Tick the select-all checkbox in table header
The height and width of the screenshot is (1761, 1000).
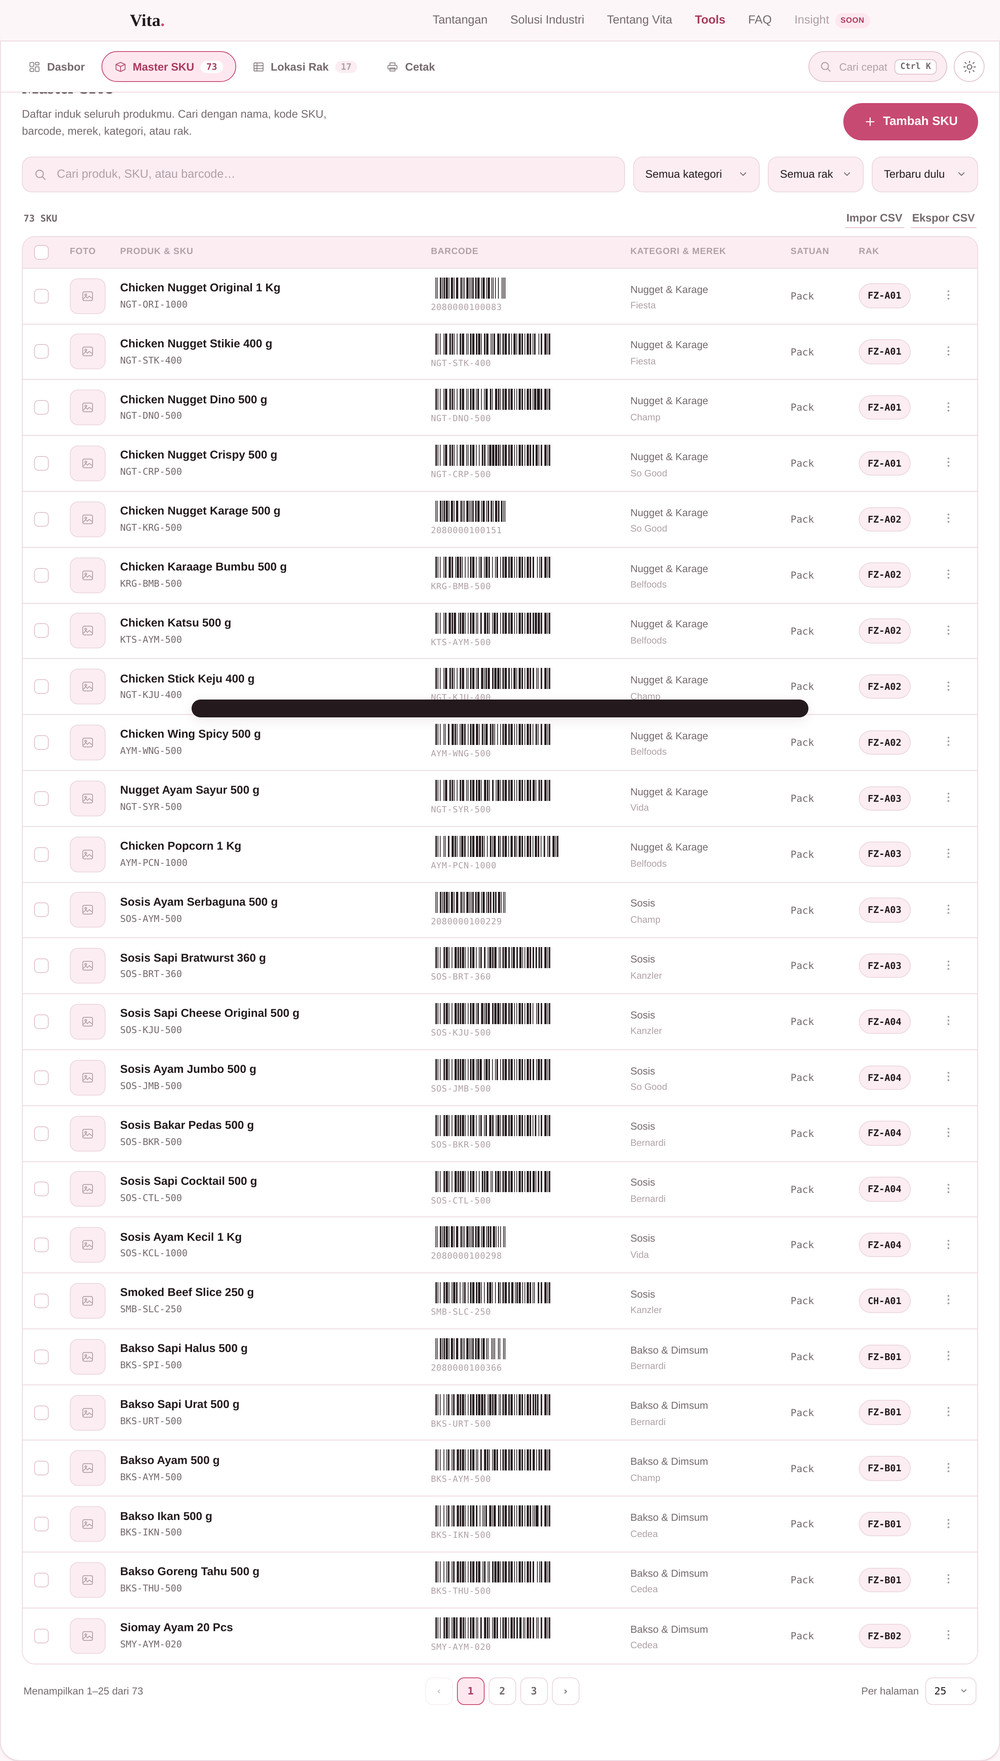pos(41,252)
